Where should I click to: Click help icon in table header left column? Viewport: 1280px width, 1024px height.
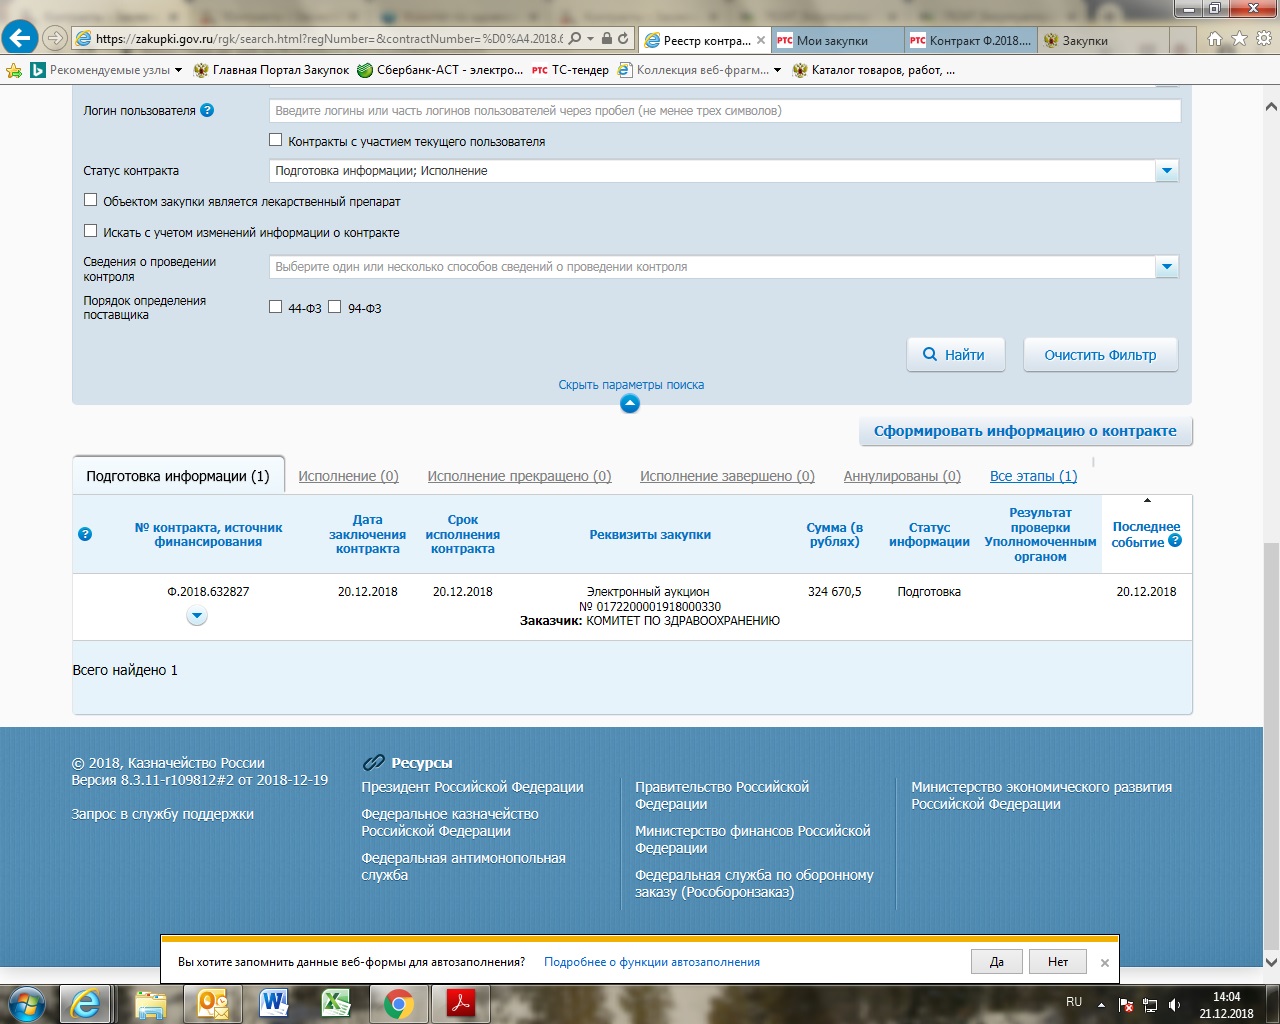pos(85,534)
